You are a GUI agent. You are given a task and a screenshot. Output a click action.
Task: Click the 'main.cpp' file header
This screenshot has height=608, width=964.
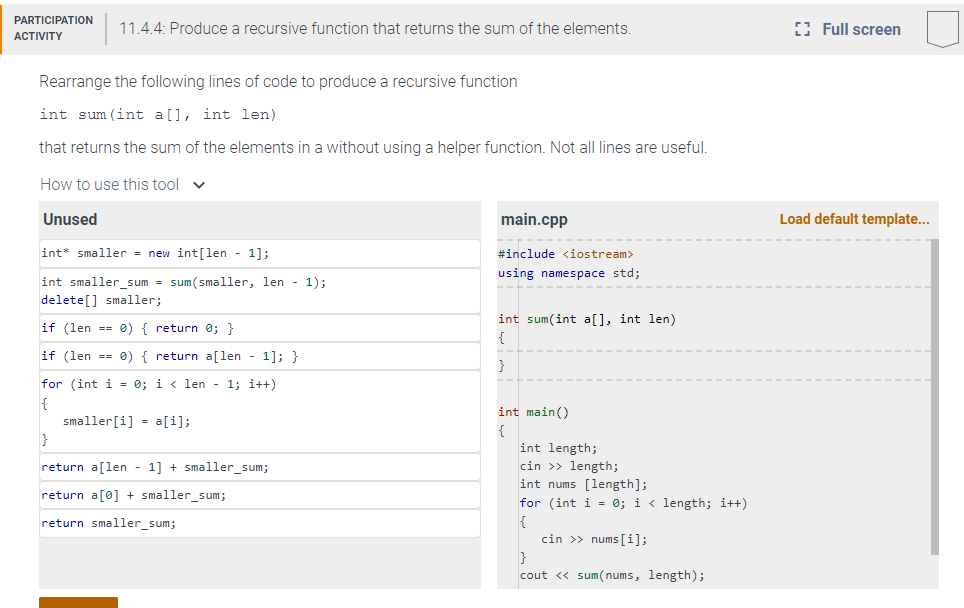coord(534,219)
